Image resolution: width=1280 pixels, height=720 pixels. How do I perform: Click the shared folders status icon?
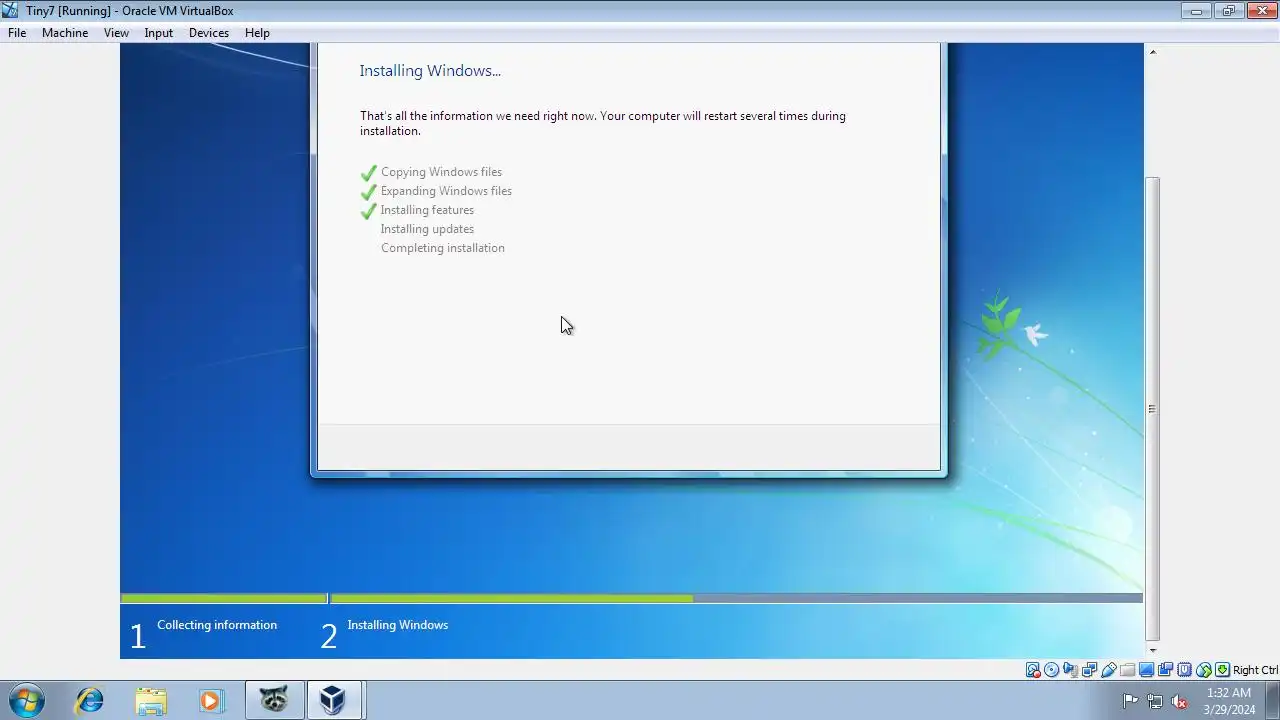click(1128, 670)
